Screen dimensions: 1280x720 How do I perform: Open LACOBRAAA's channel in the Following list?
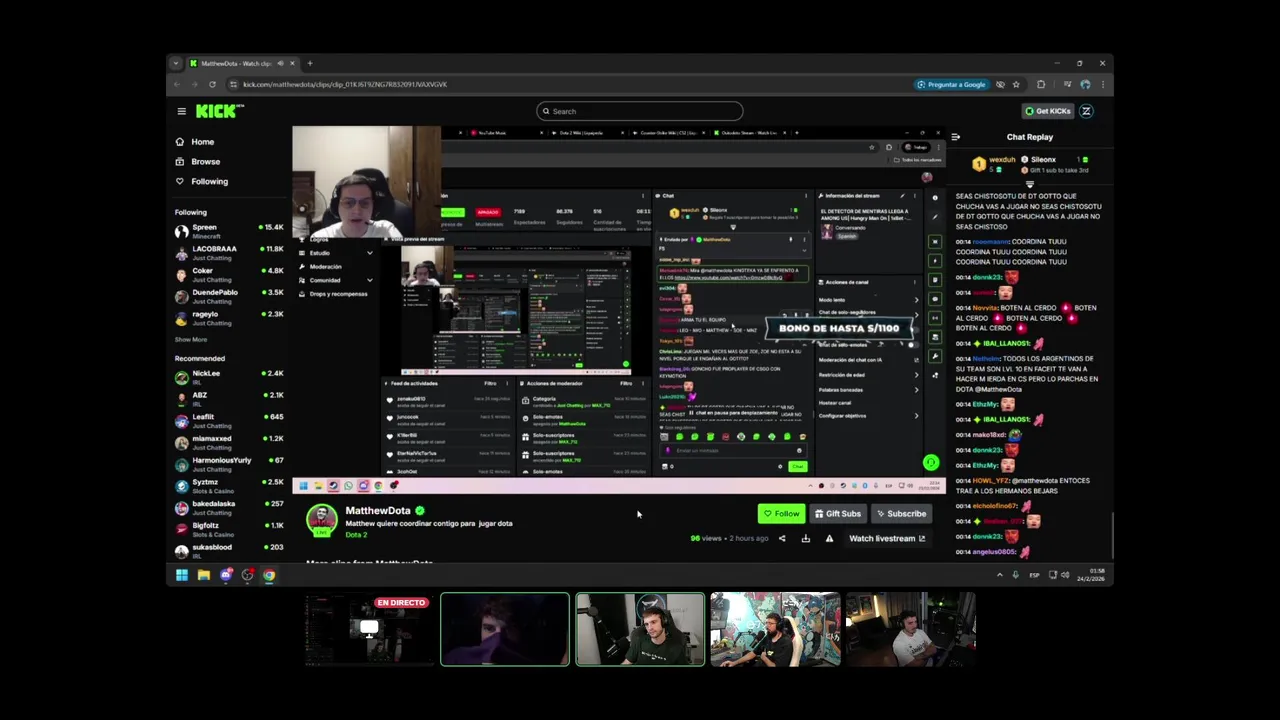[229, 252]
